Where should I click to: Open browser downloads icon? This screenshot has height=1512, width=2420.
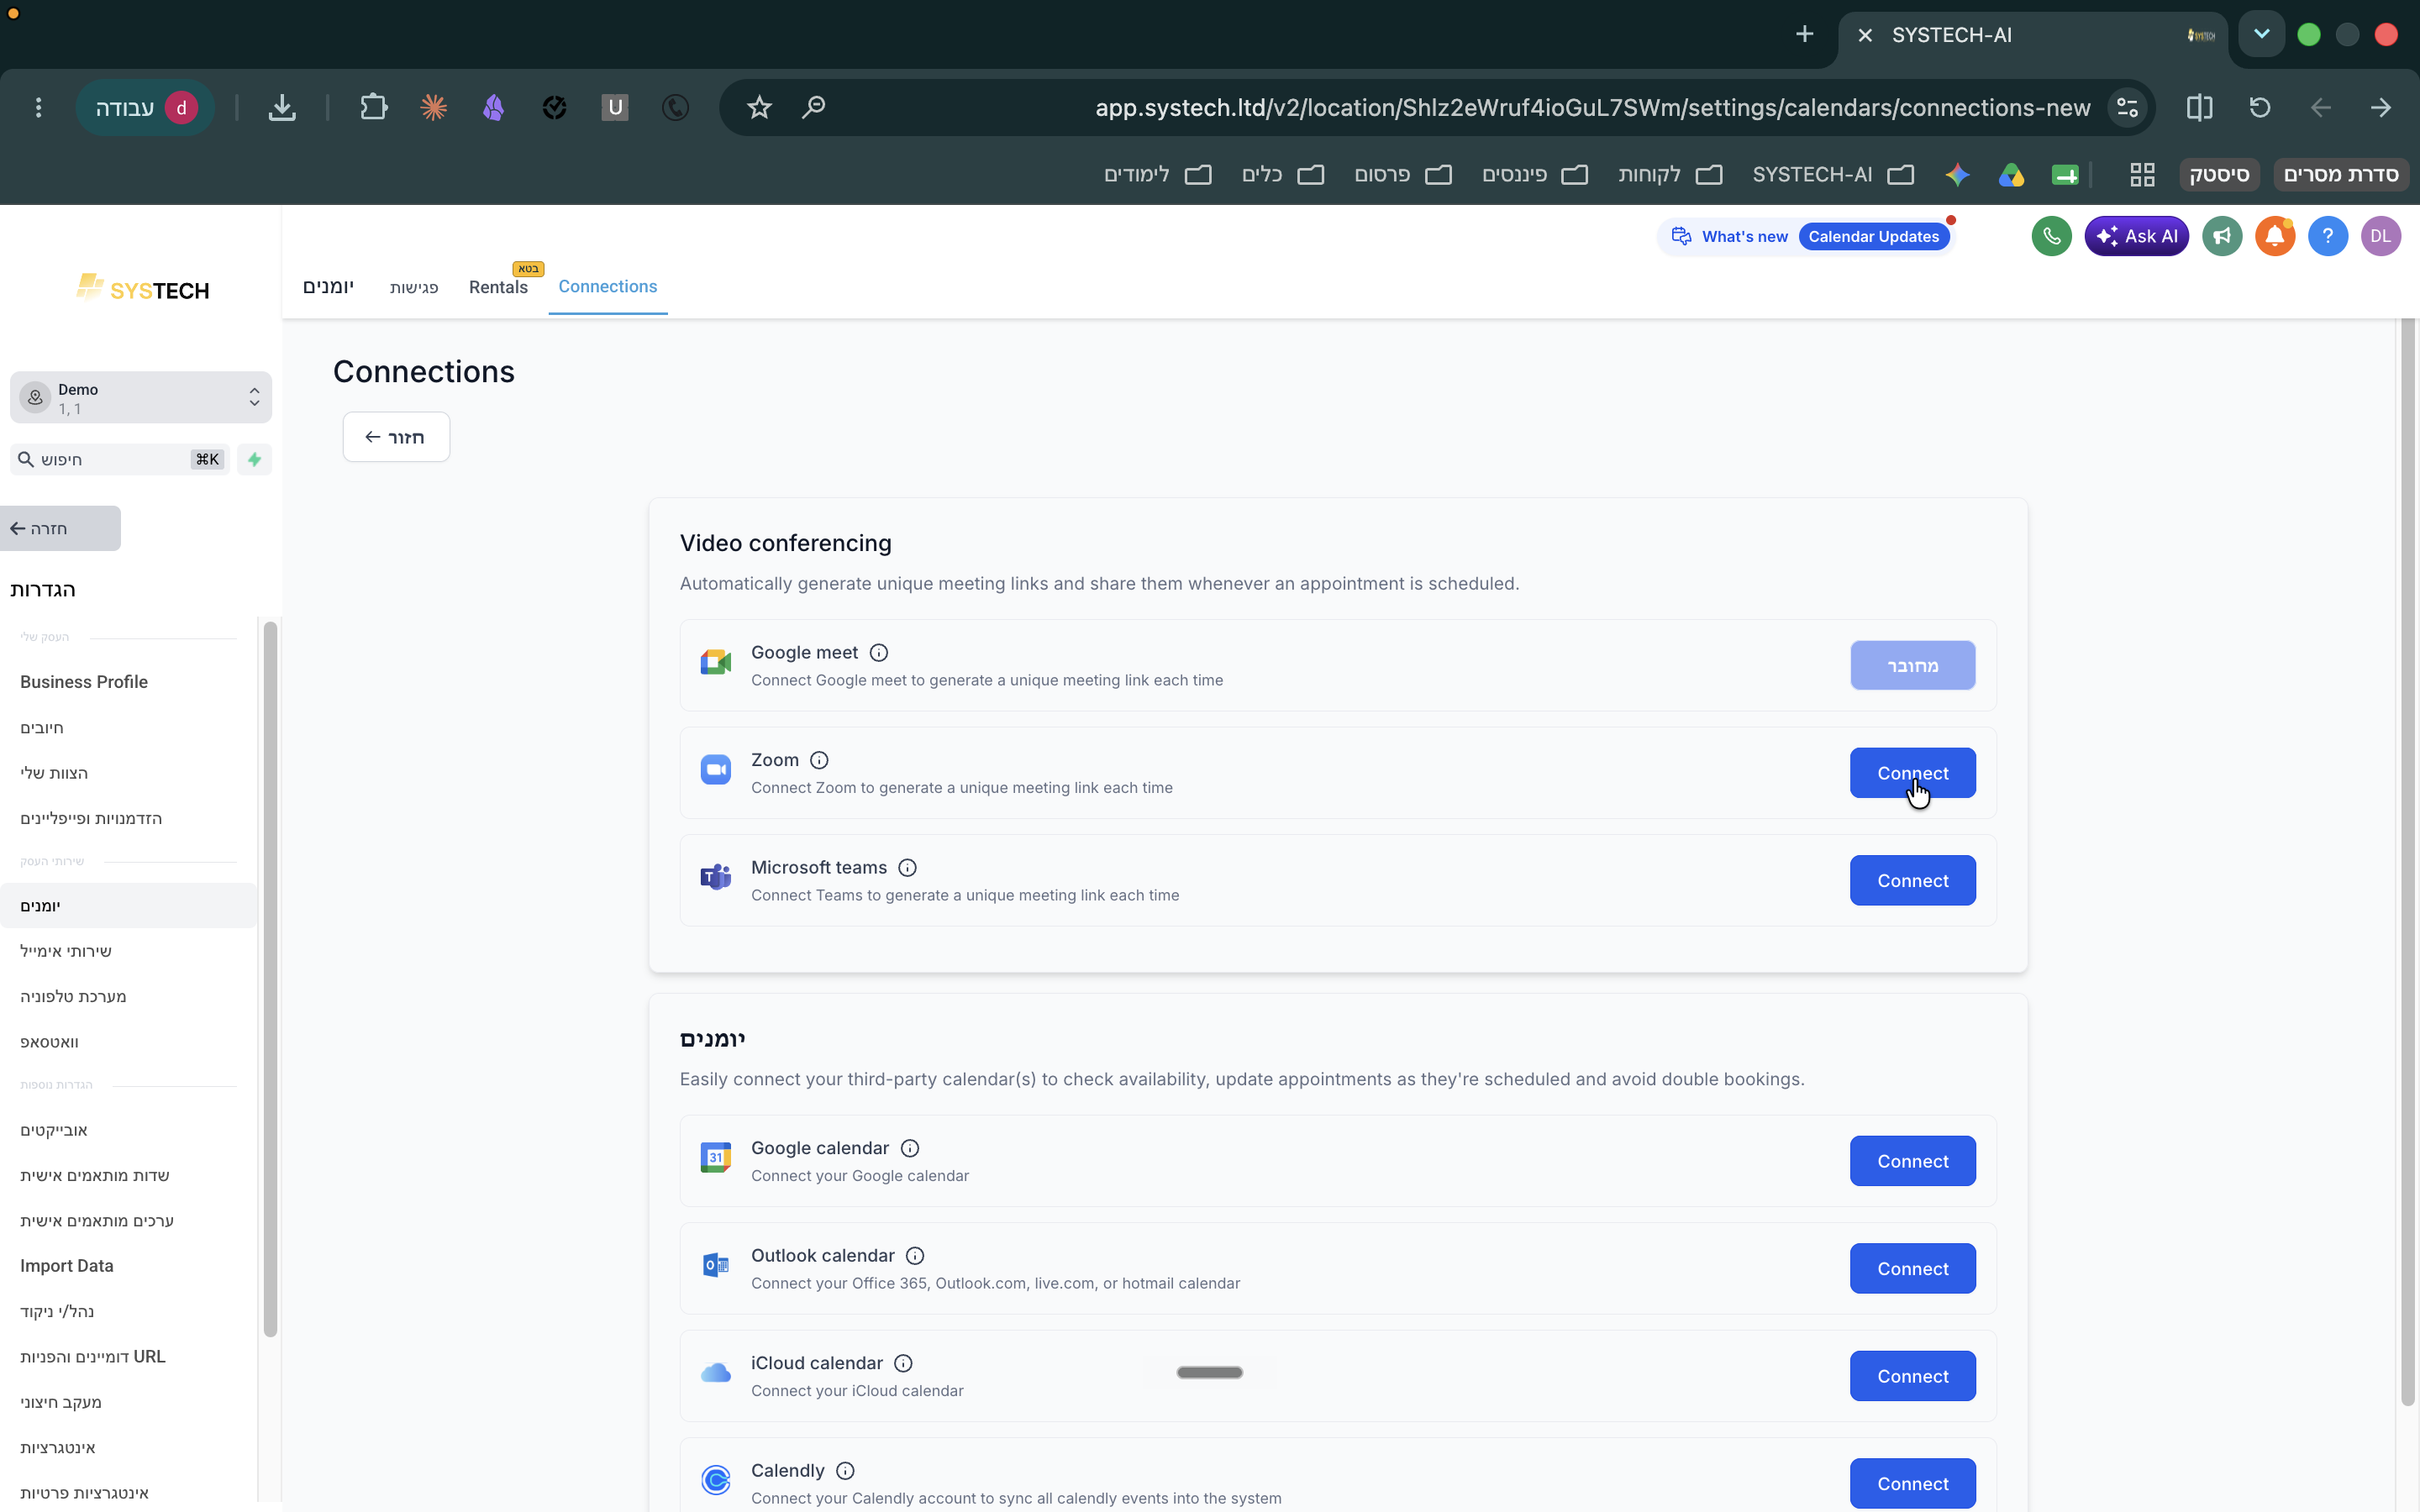(282, 107)
